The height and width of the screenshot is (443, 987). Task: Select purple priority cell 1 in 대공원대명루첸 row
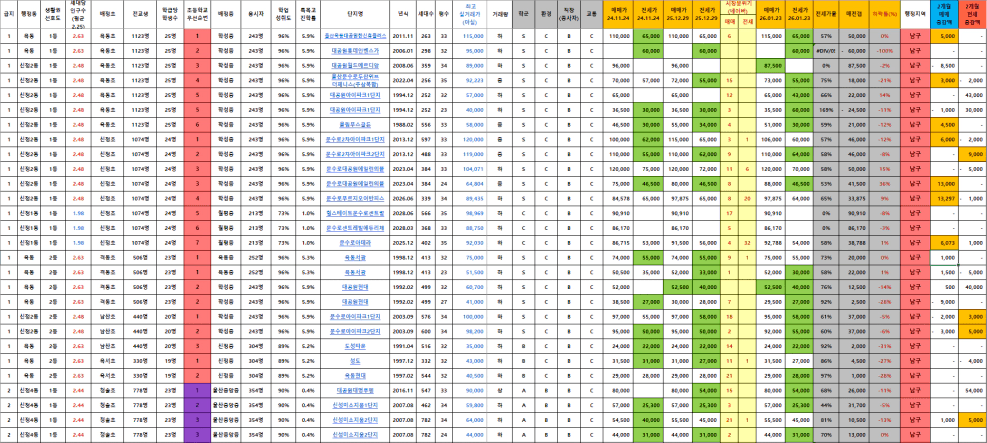[198, 390]
